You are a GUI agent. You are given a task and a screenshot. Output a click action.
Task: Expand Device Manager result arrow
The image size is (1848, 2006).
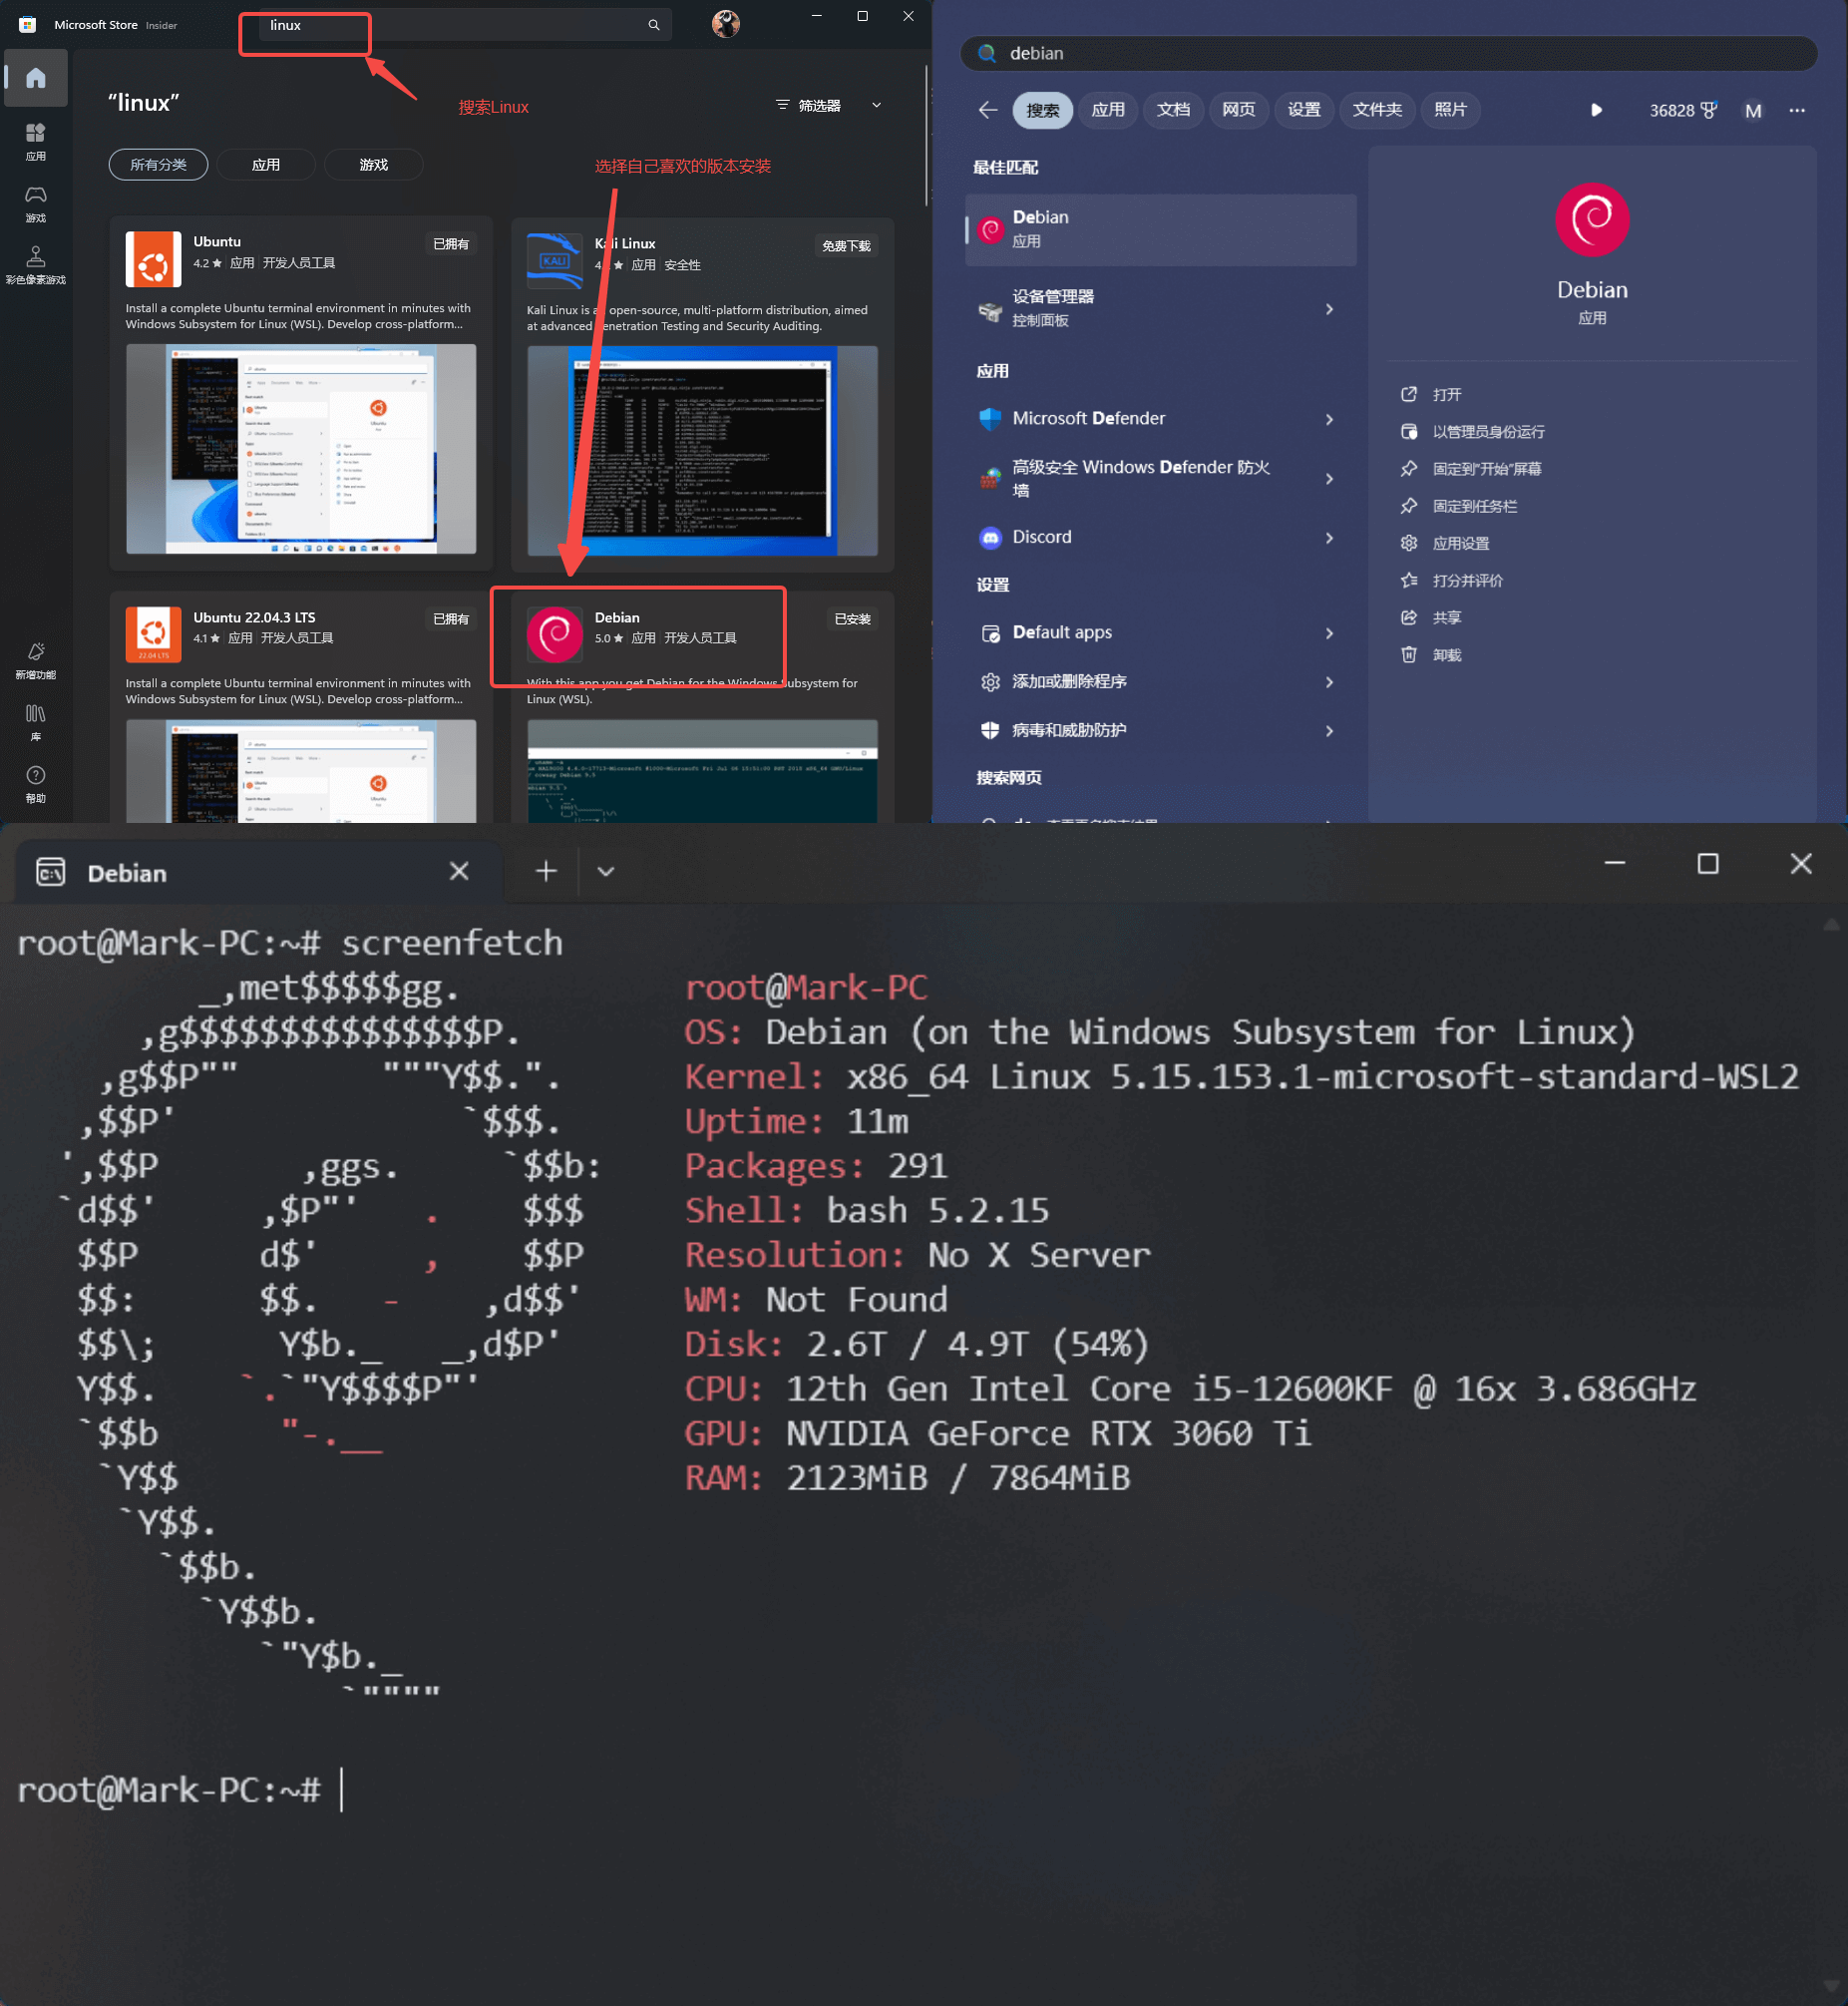click(x=1329, y=309)
